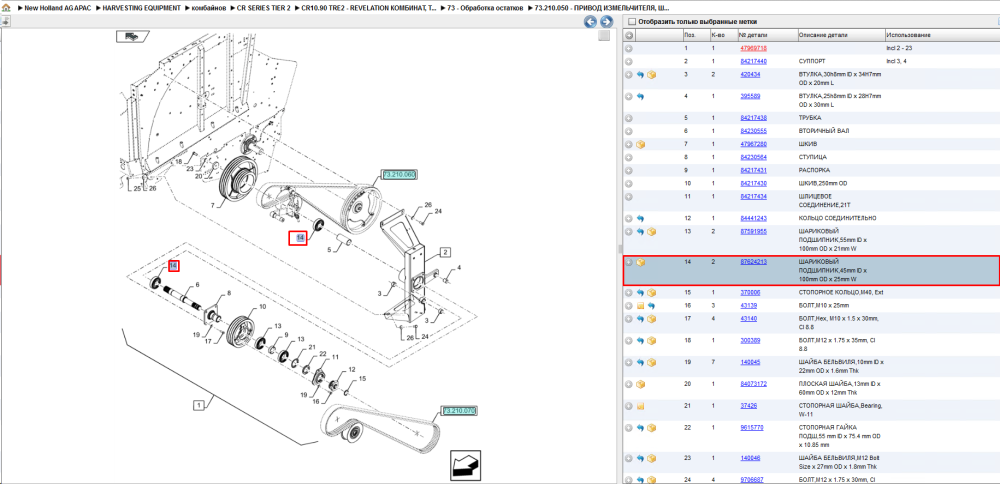Viewport: 1000px width, 484px height.
Task: Select callout 14 near shaft in diagram
Action: pos(173,265)
